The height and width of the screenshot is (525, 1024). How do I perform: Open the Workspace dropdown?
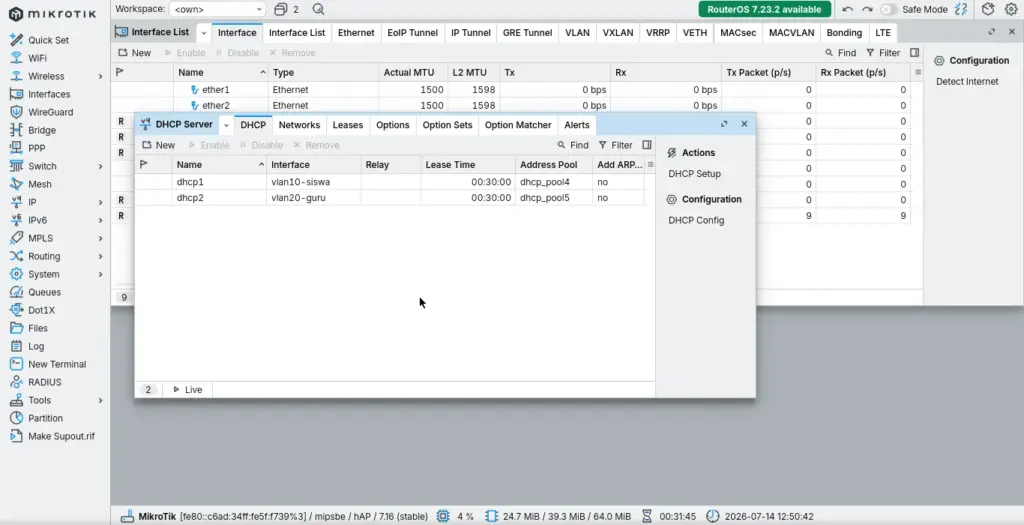tap(217, 9)
